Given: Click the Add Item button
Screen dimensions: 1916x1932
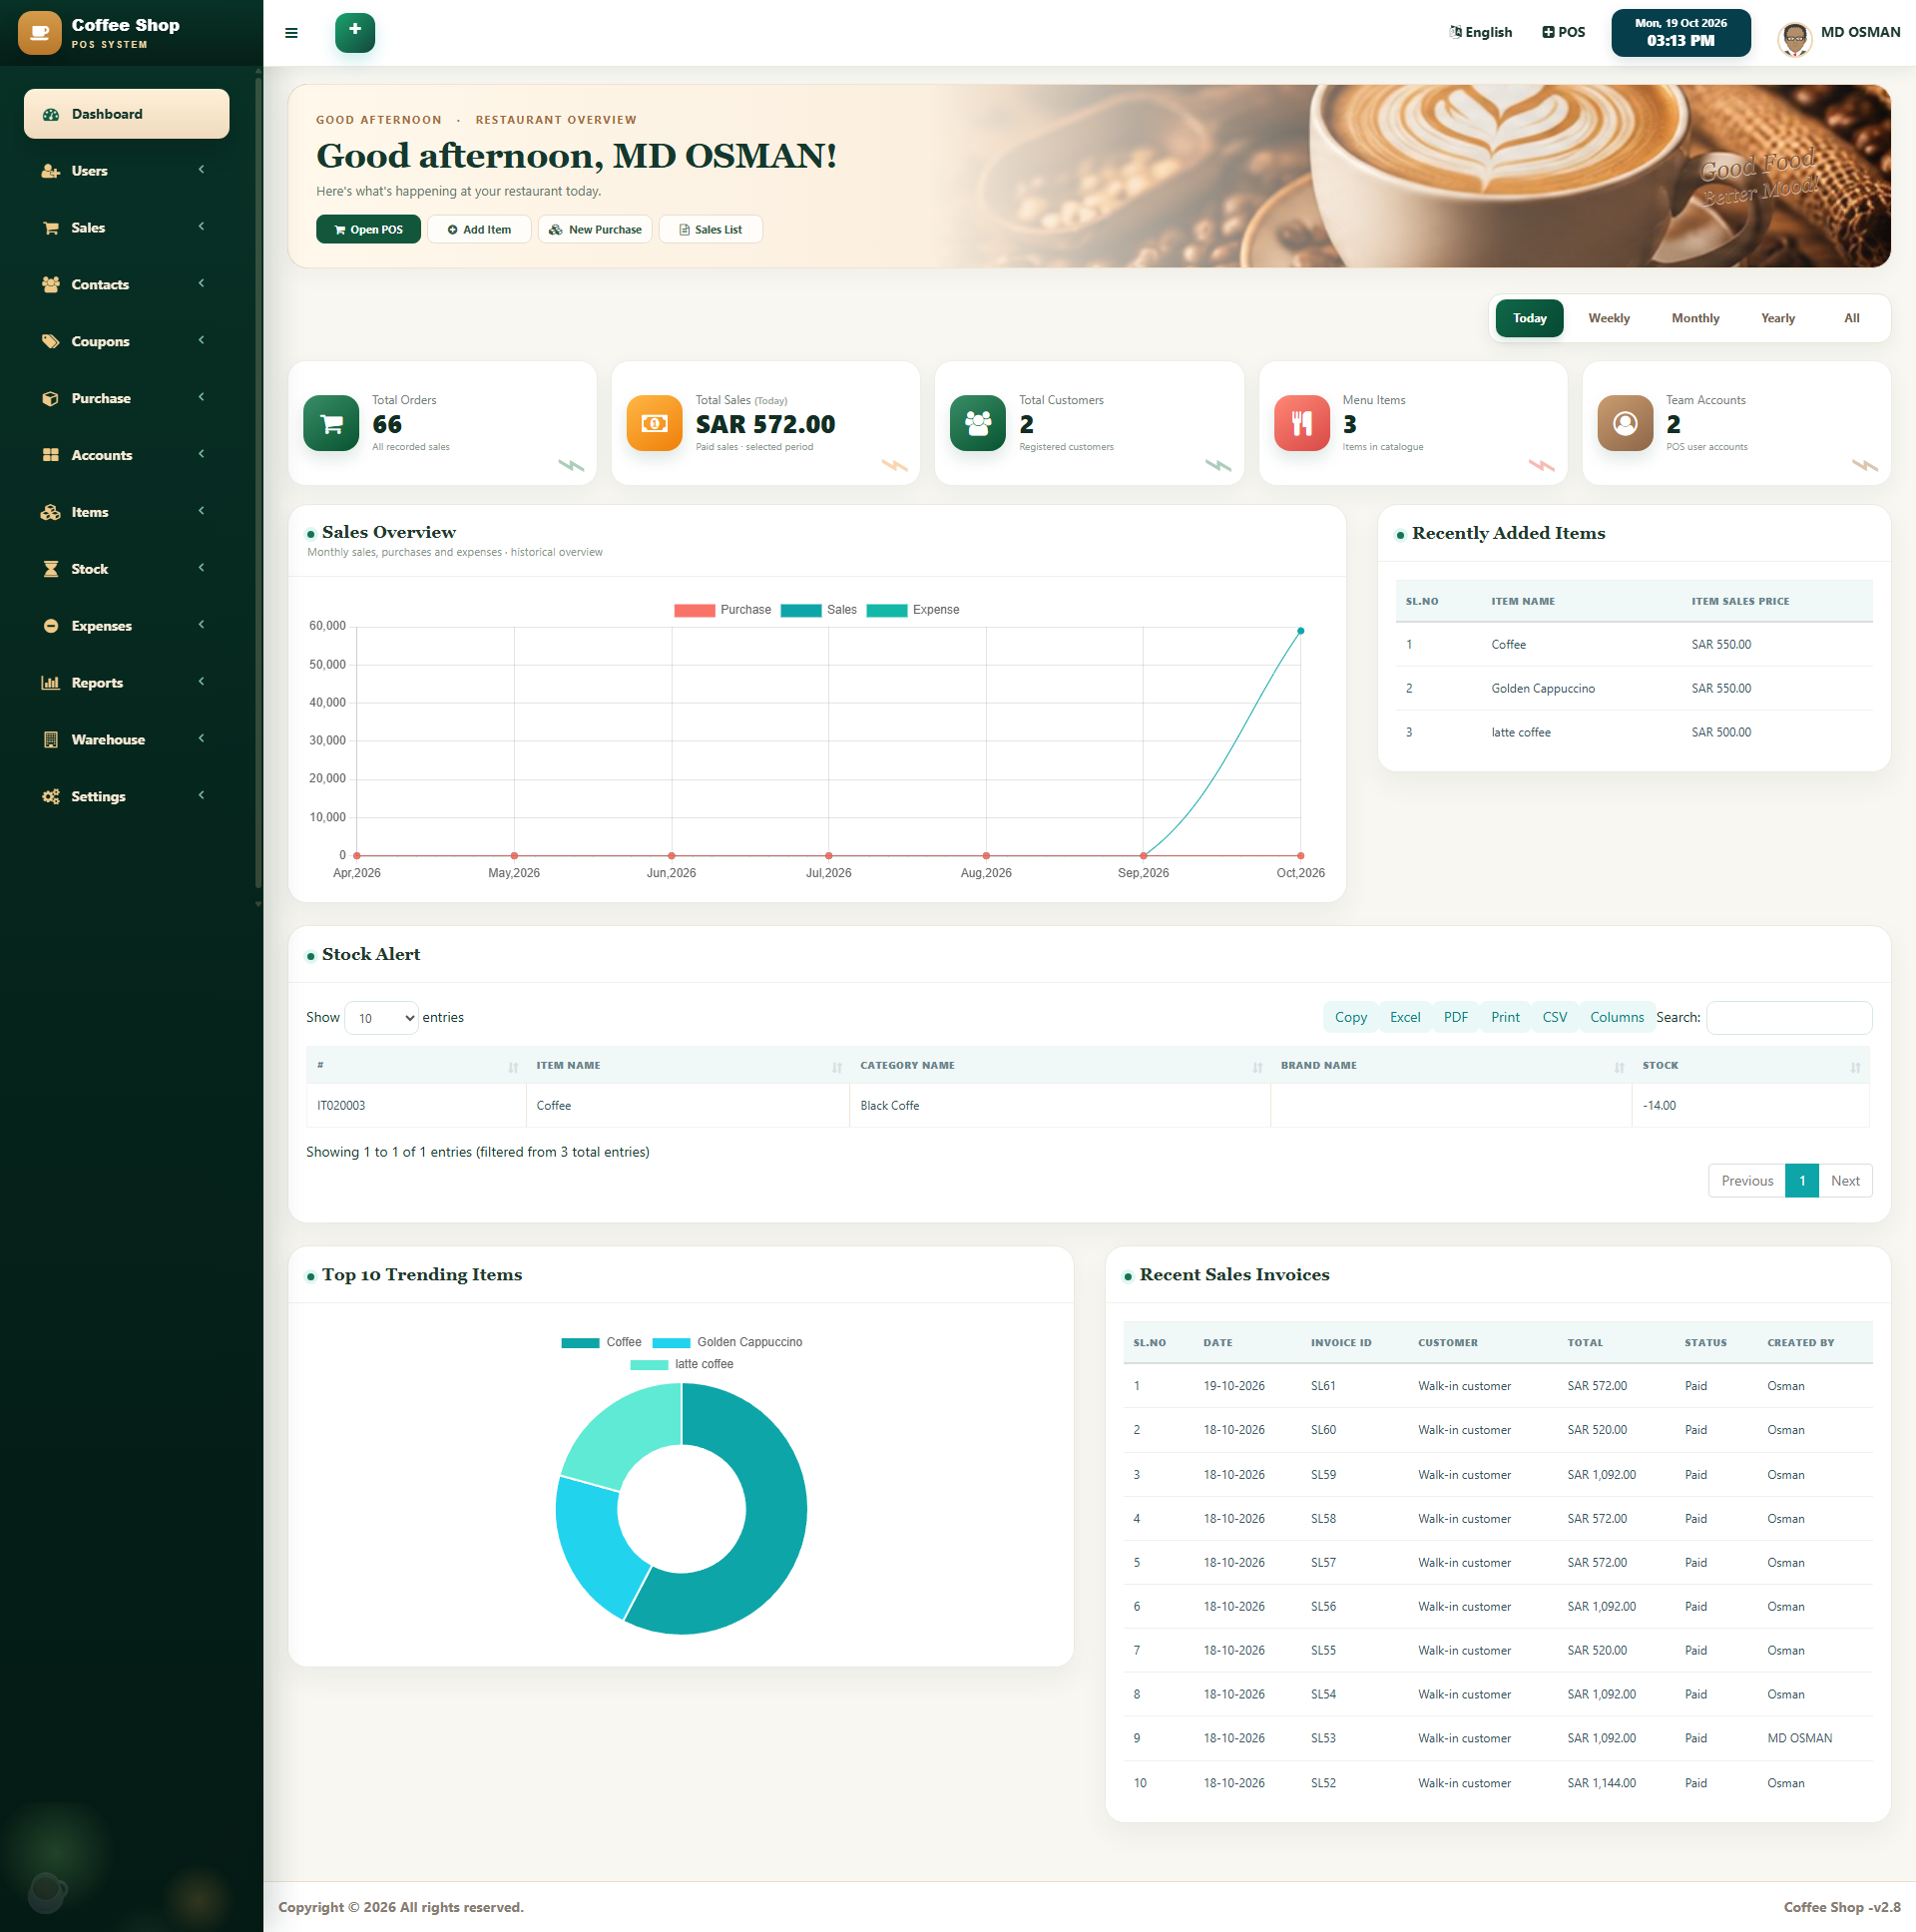Looking at the screenshot, I should (x=480, y=229).
